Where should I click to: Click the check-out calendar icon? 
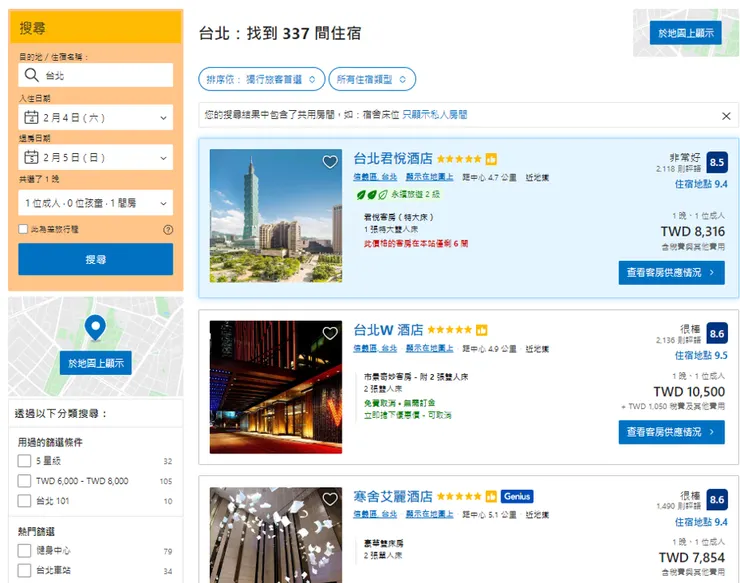31,157
